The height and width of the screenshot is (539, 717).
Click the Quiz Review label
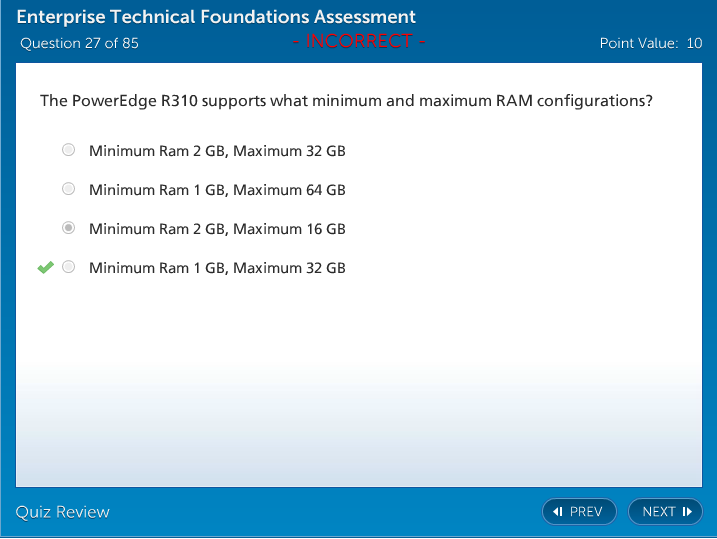tap(63, 512)
